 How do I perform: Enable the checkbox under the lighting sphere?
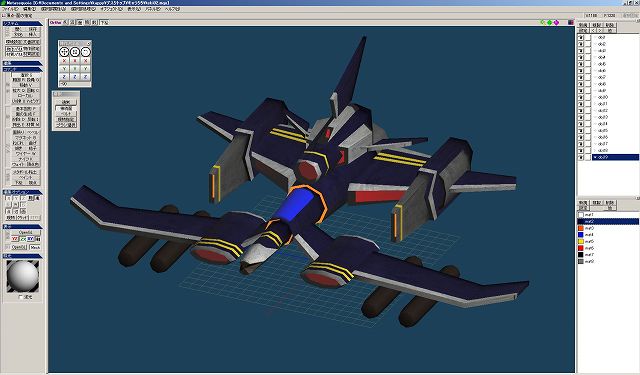coord(21,297)
